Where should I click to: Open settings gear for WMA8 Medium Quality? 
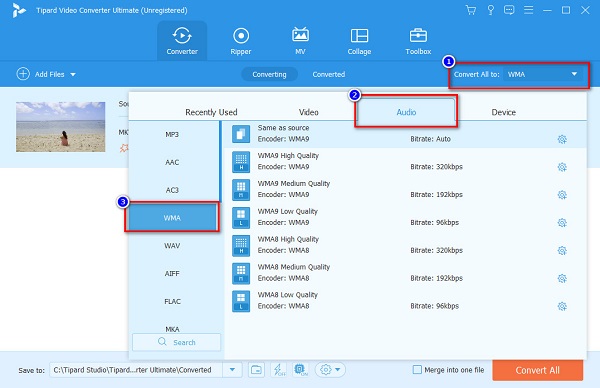562,278
